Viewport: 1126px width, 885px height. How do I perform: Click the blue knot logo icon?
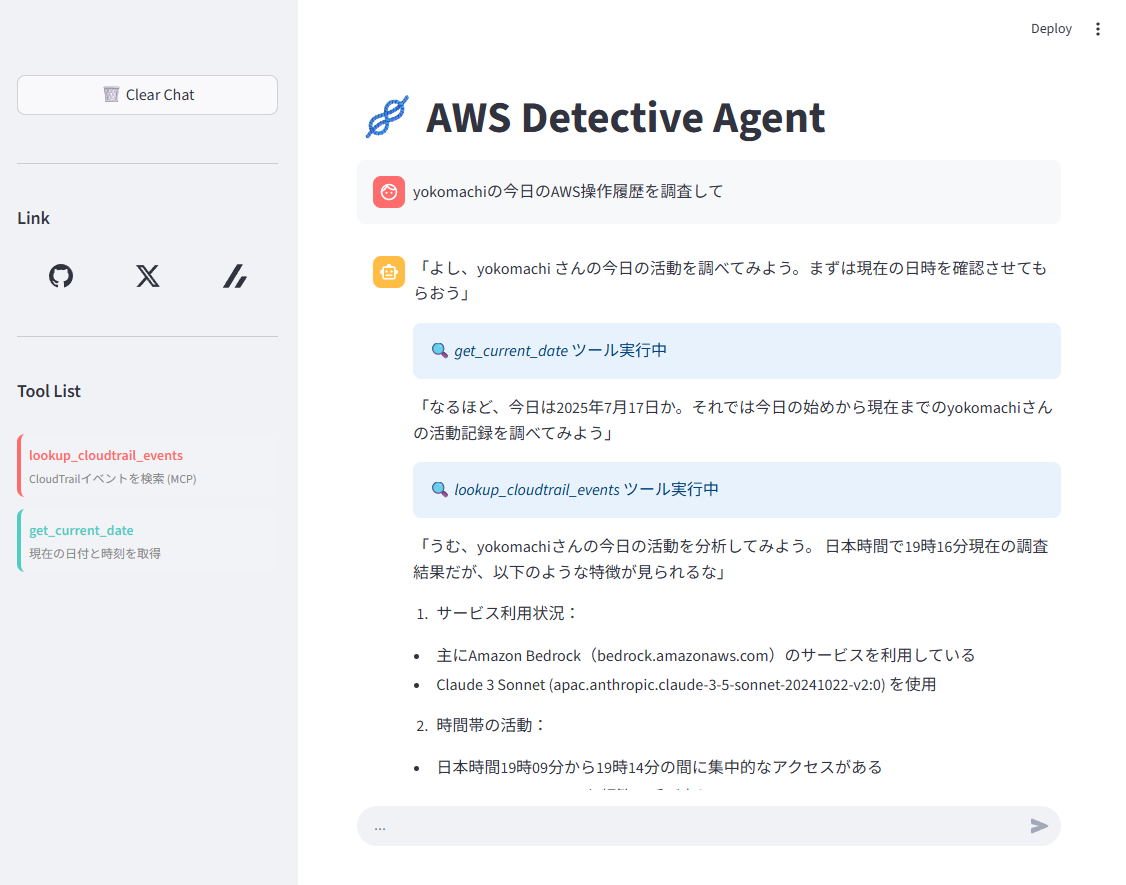coord(387,116)
